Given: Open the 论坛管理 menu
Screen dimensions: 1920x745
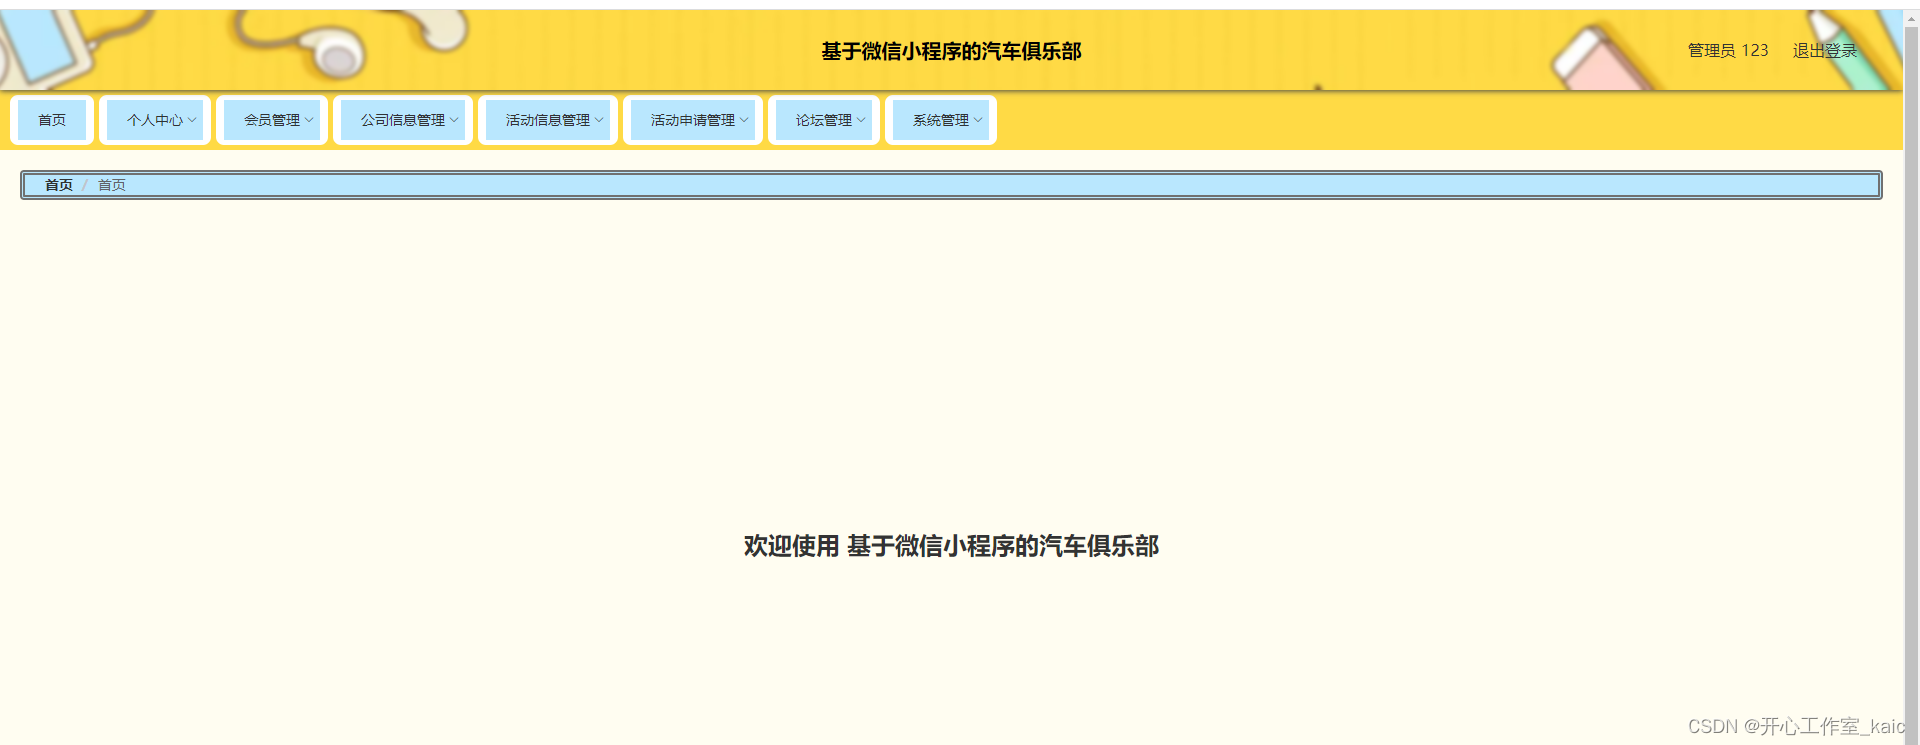Looking at the screenshot, I should 824,120.
